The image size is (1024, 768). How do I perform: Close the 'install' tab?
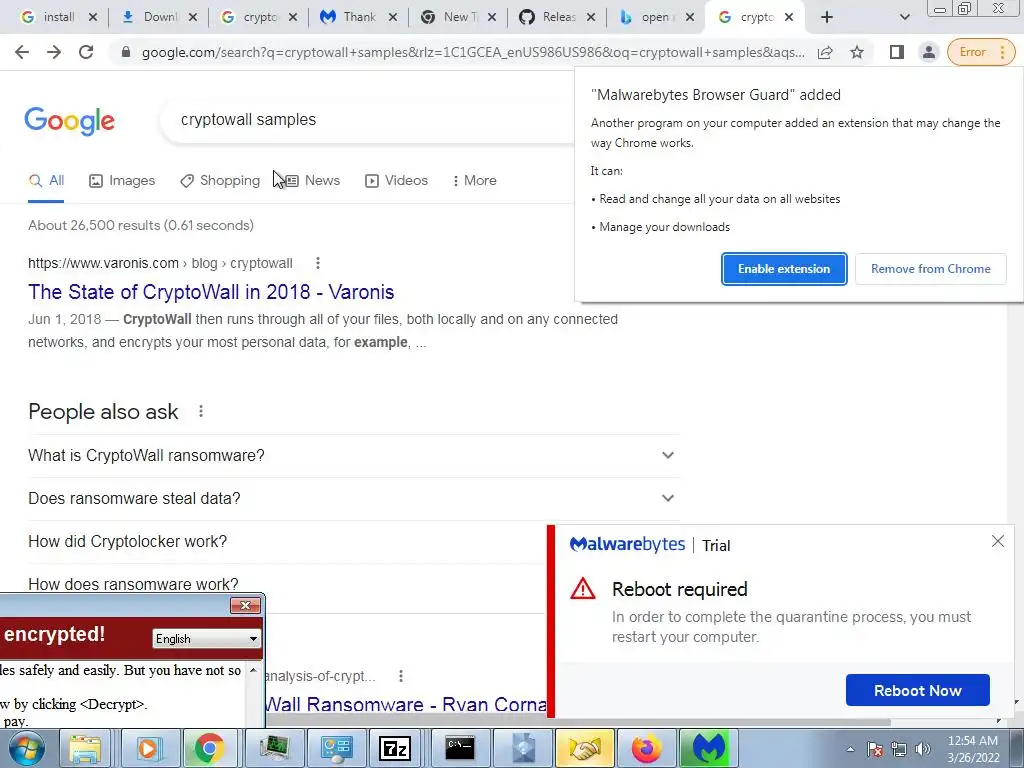click(93, 17)
